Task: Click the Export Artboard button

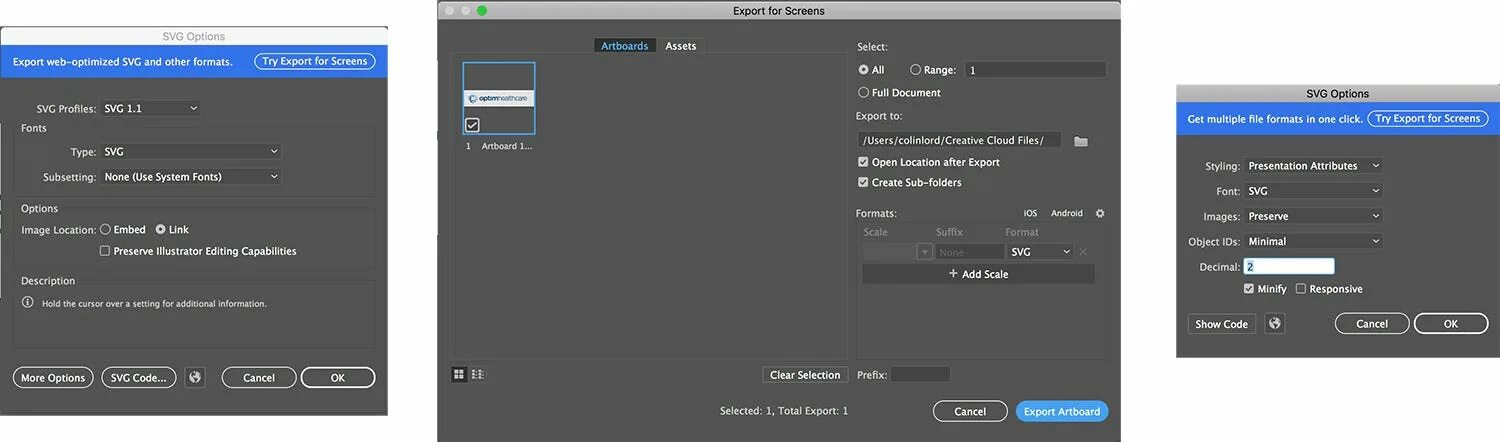Action: pyautogui.click(x=1061, y=412)
